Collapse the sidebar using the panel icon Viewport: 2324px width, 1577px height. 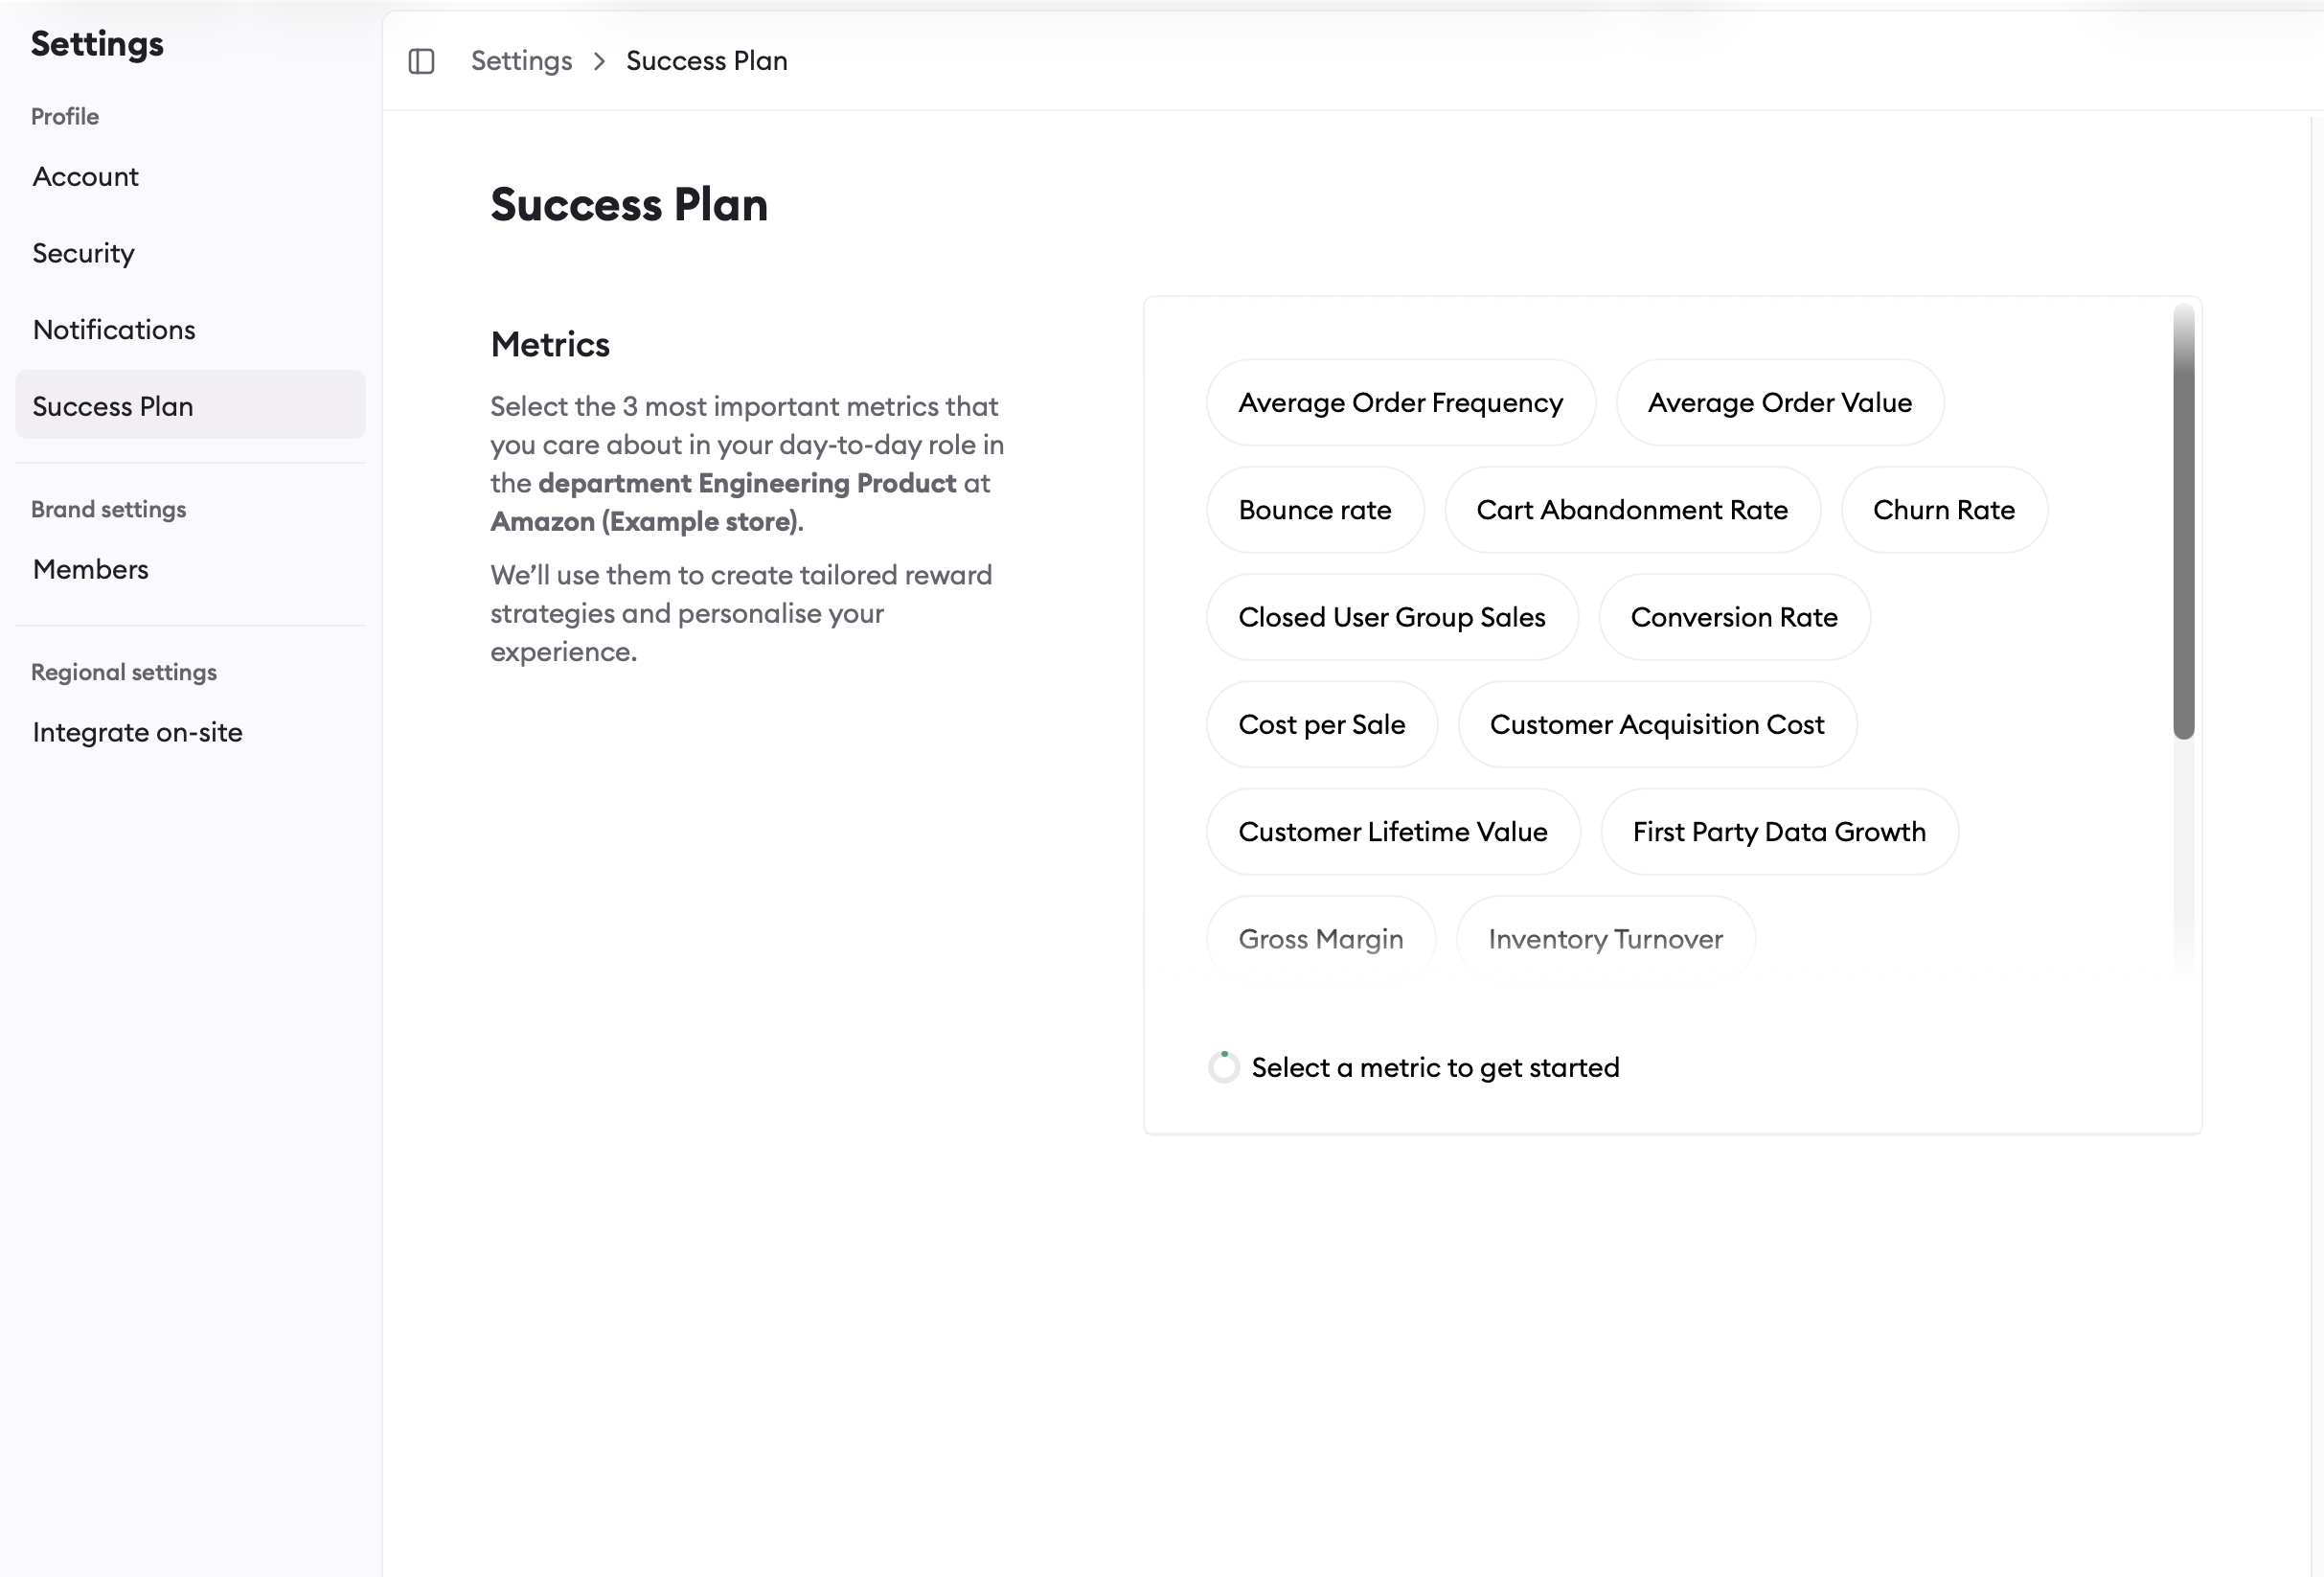tap(421, 60)
